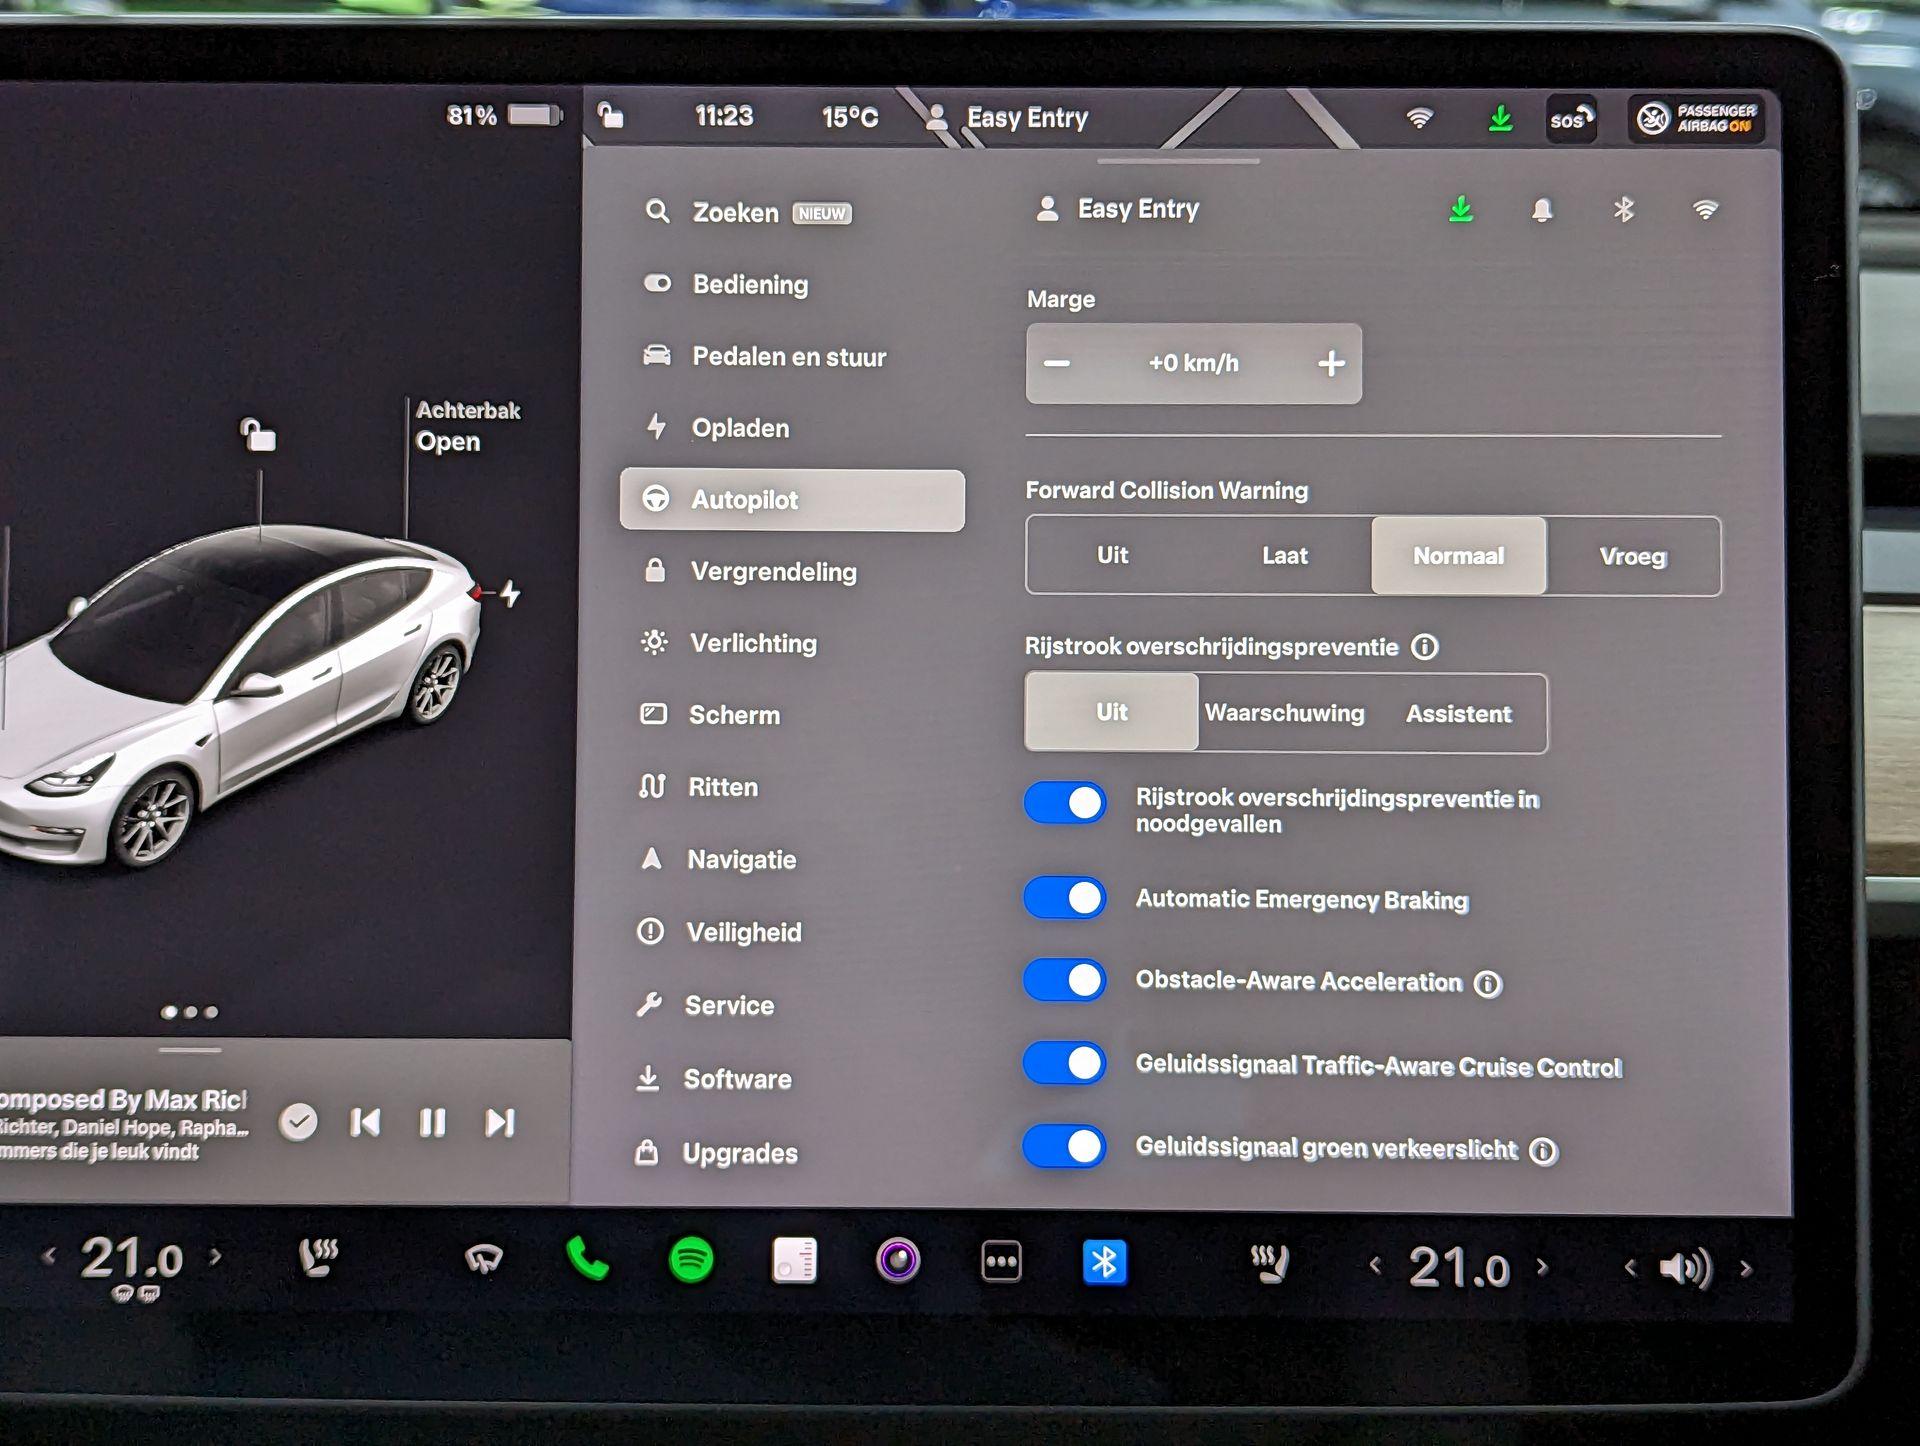The image size is (1920, 1446).
Task: Open notifications bell icon
Action: 1542,209
